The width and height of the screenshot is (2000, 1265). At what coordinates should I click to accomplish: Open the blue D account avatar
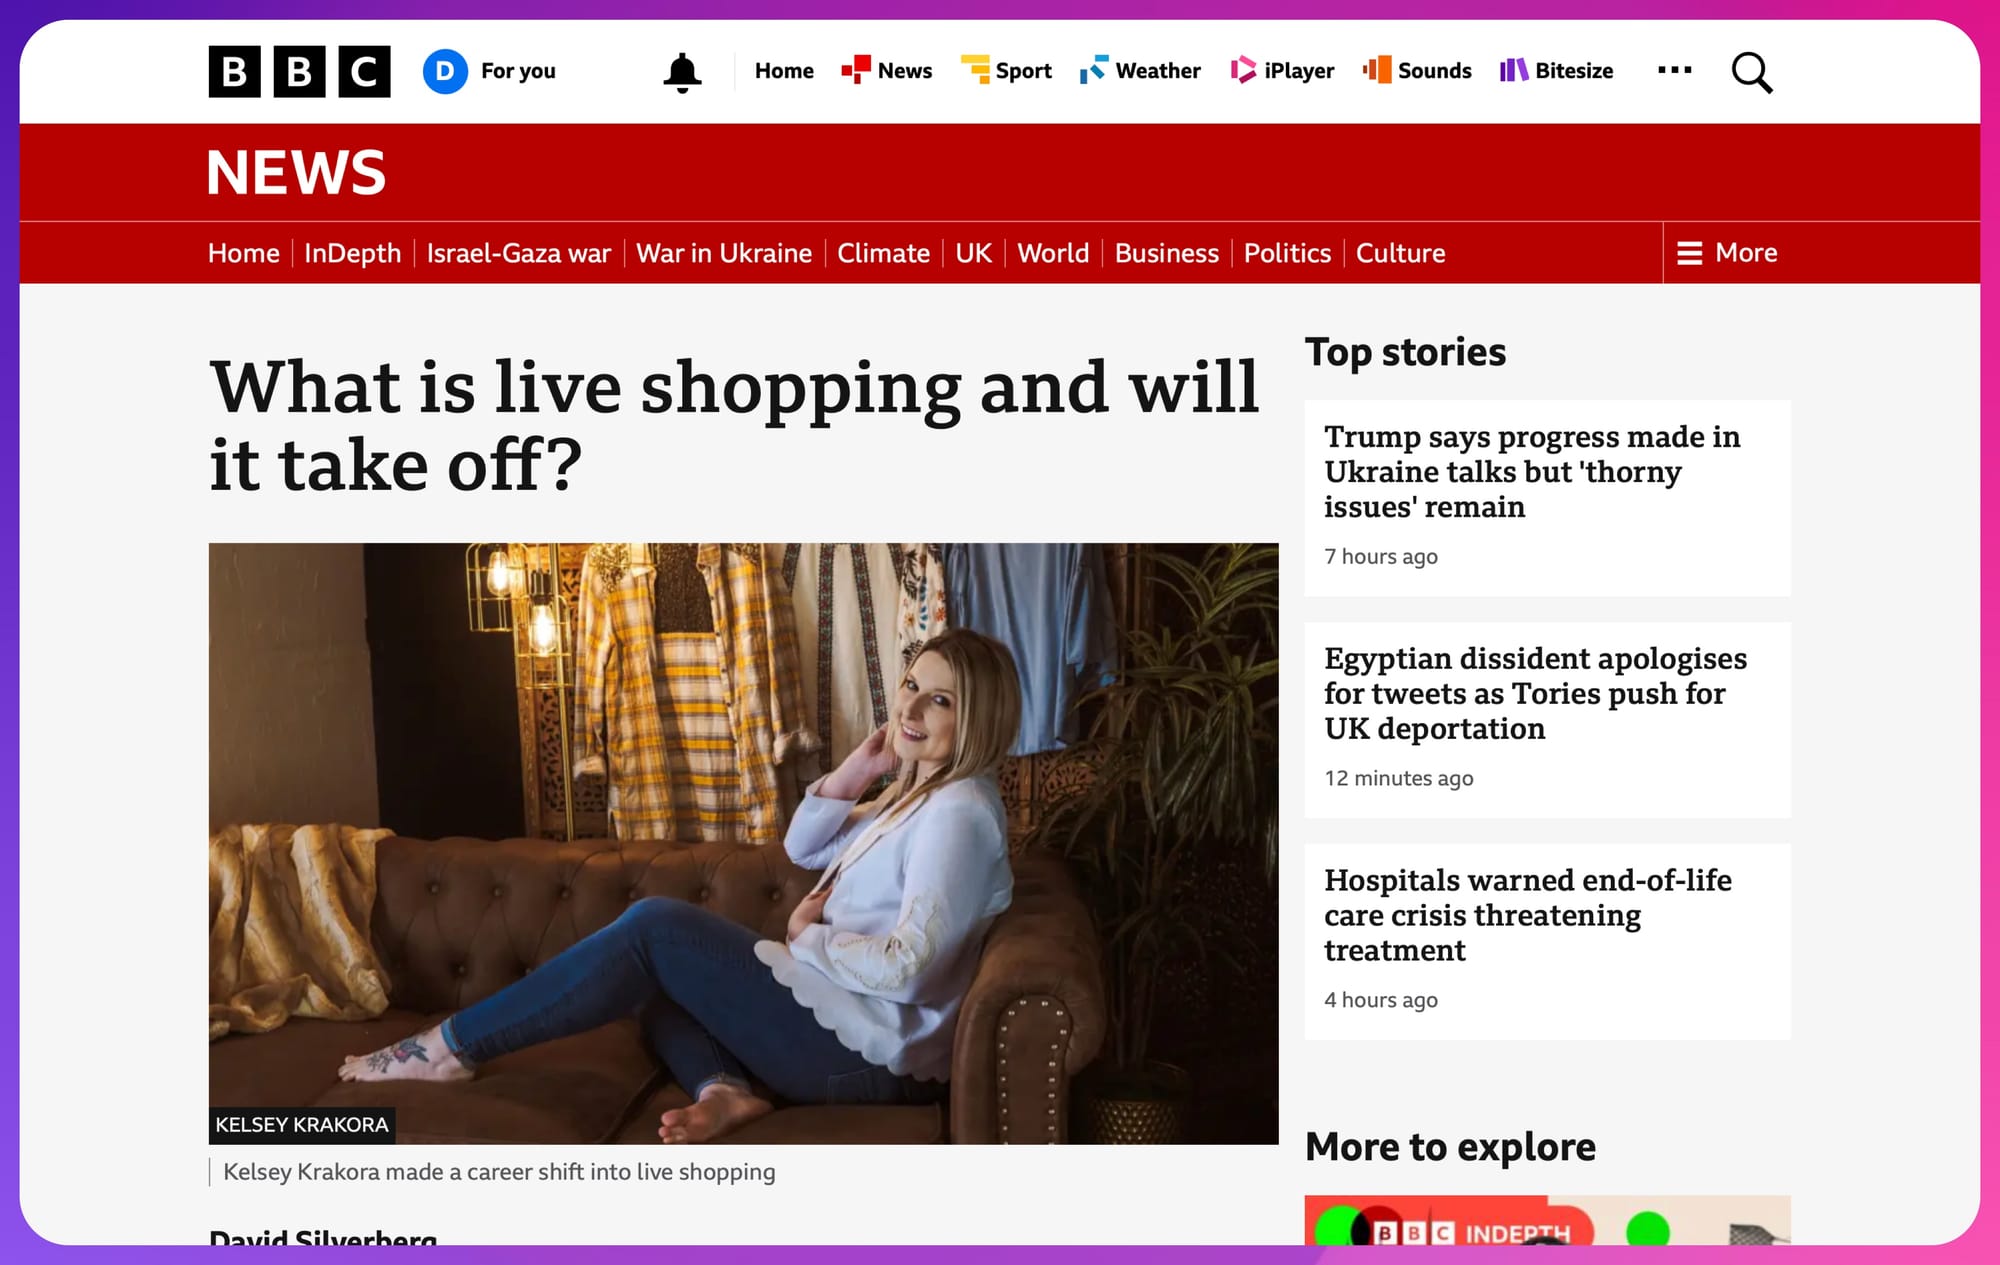(x=445, y=71)
